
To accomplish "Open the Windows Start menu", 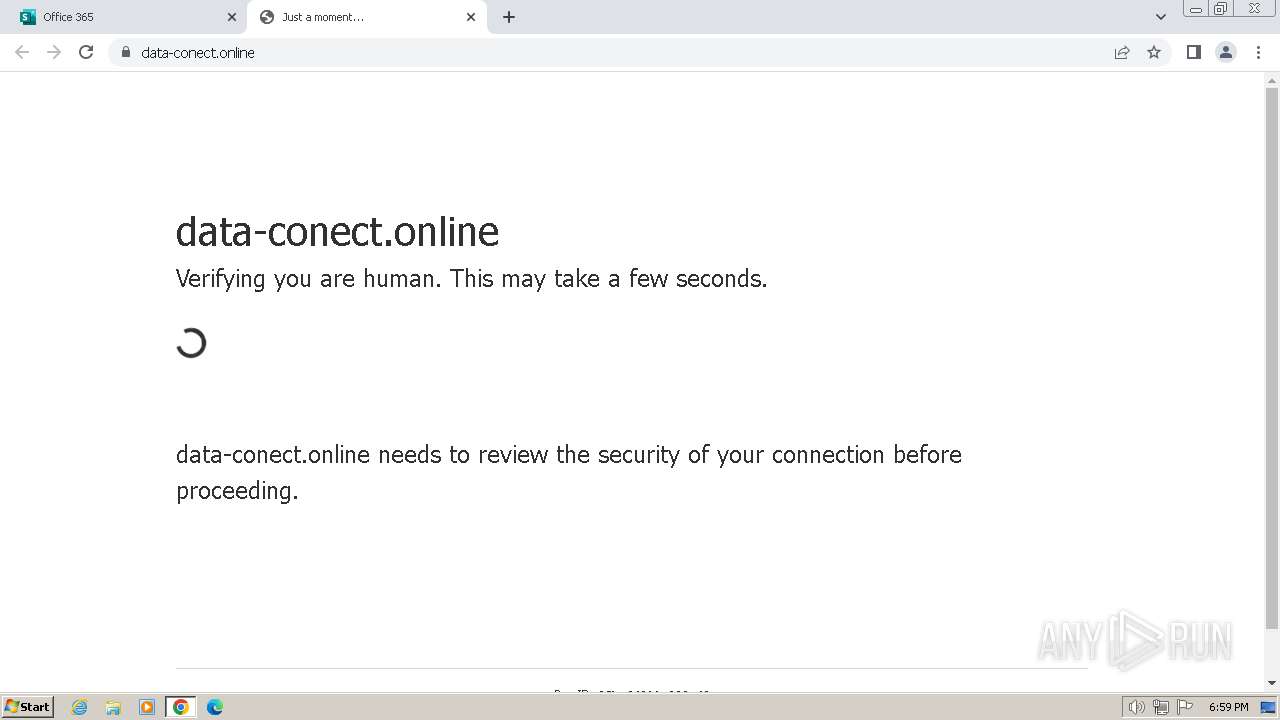I will [28, 706].
